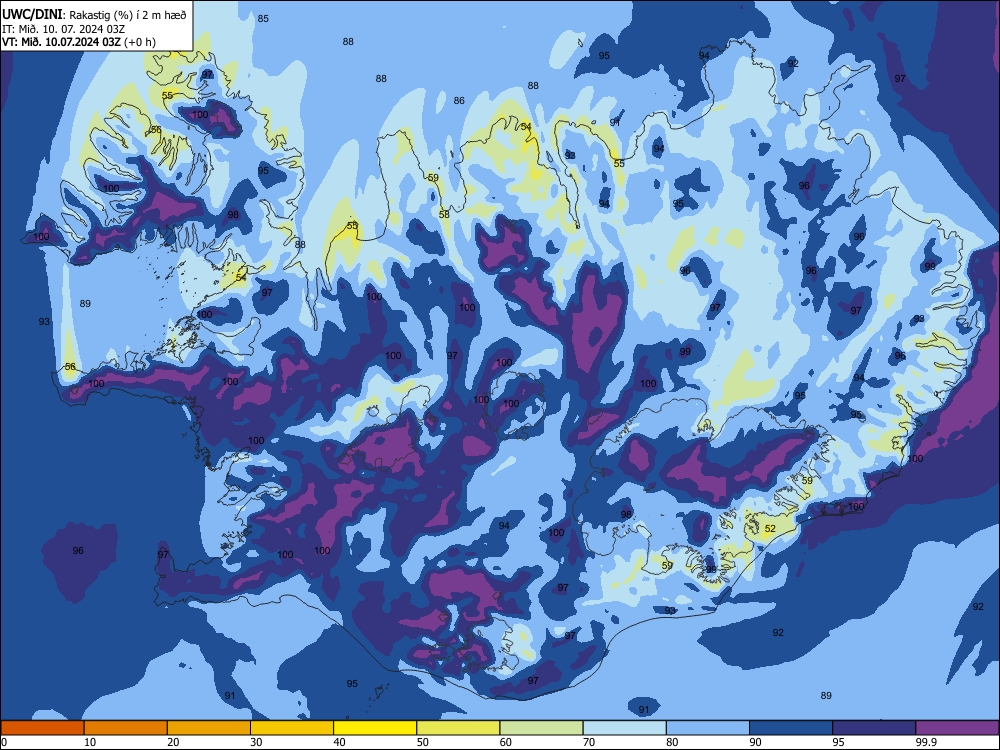Click the low humidity value 52
This screenshot has width=1000, height=750.
click(x=770, y=528)
